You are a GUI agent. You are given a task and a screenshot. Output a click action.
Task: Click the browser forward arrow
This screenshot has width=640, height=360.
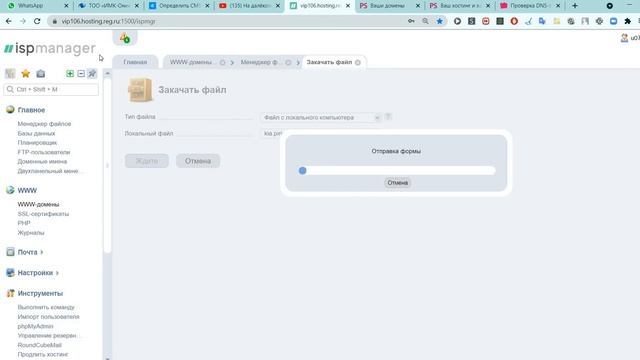pos(23,21)
